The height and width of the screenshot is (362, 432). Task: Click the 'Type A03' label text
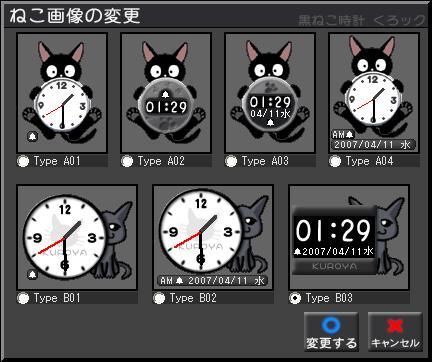pos(265,161)
